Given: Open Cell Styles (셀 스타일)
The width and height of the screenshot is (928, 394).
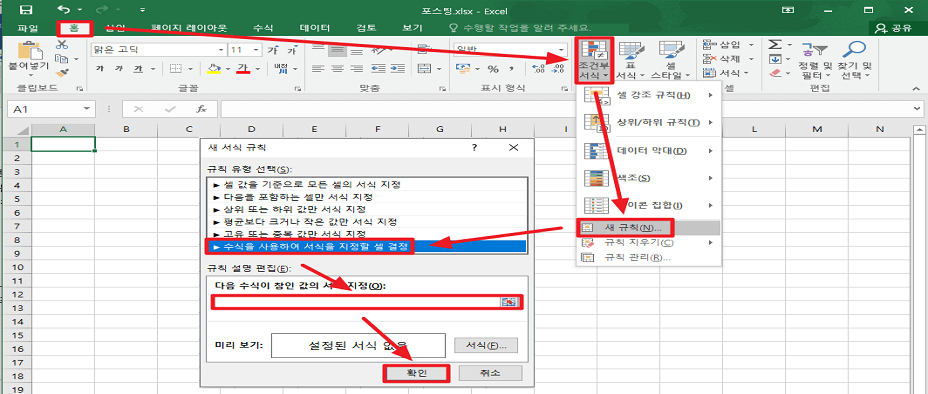Looking at the screenshot, I should [x=671, y=60].
